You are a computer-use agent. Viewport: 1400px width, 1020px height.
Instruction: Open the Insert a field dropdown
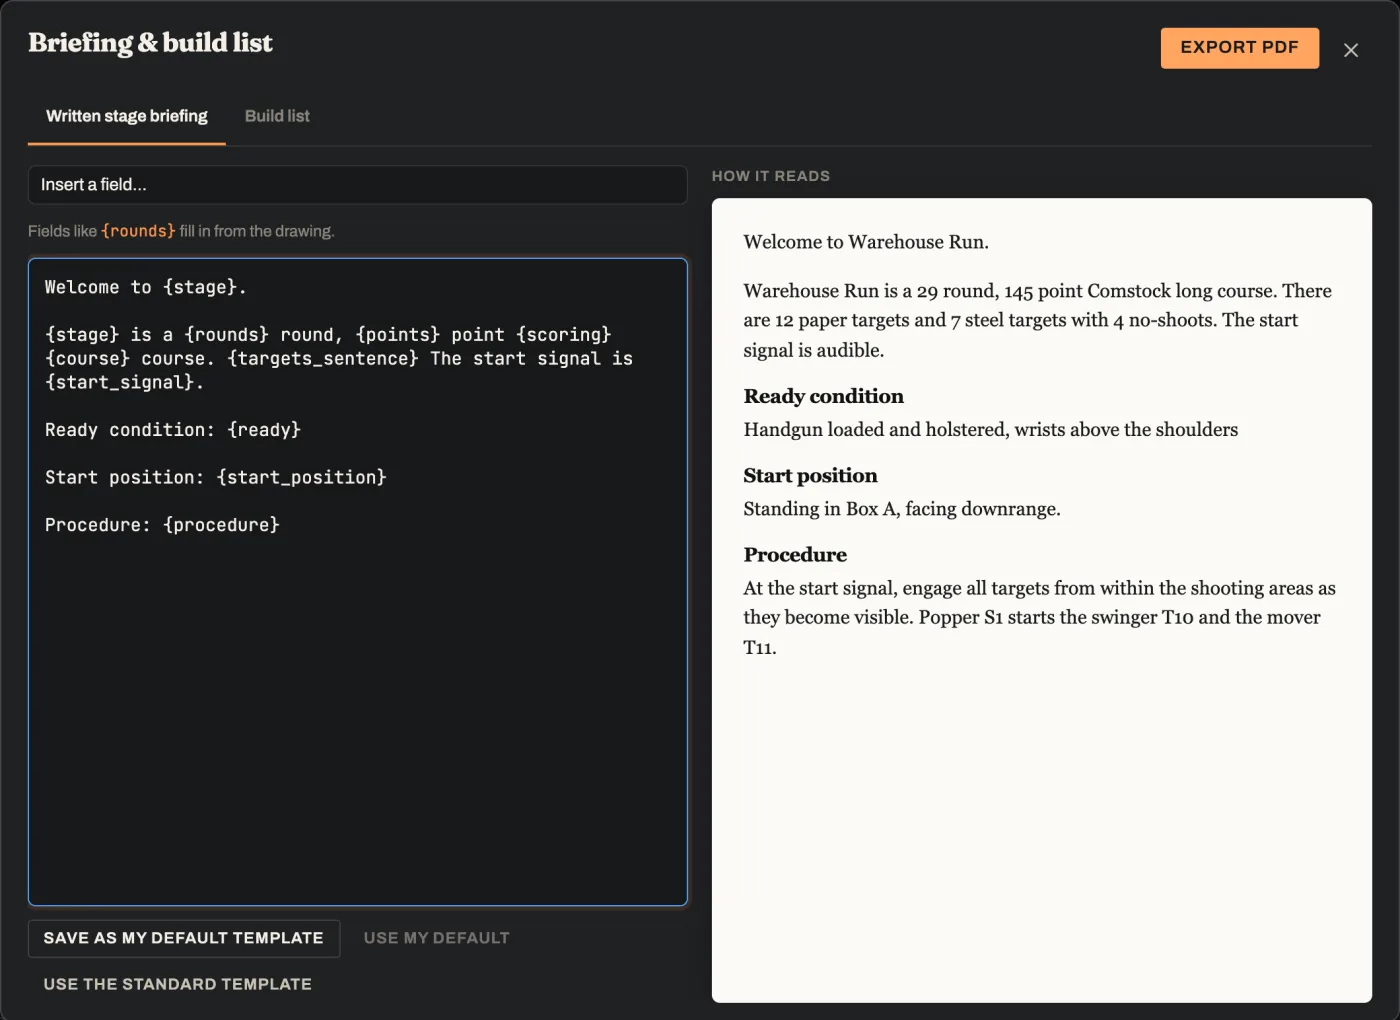click(x=357, y=185)
